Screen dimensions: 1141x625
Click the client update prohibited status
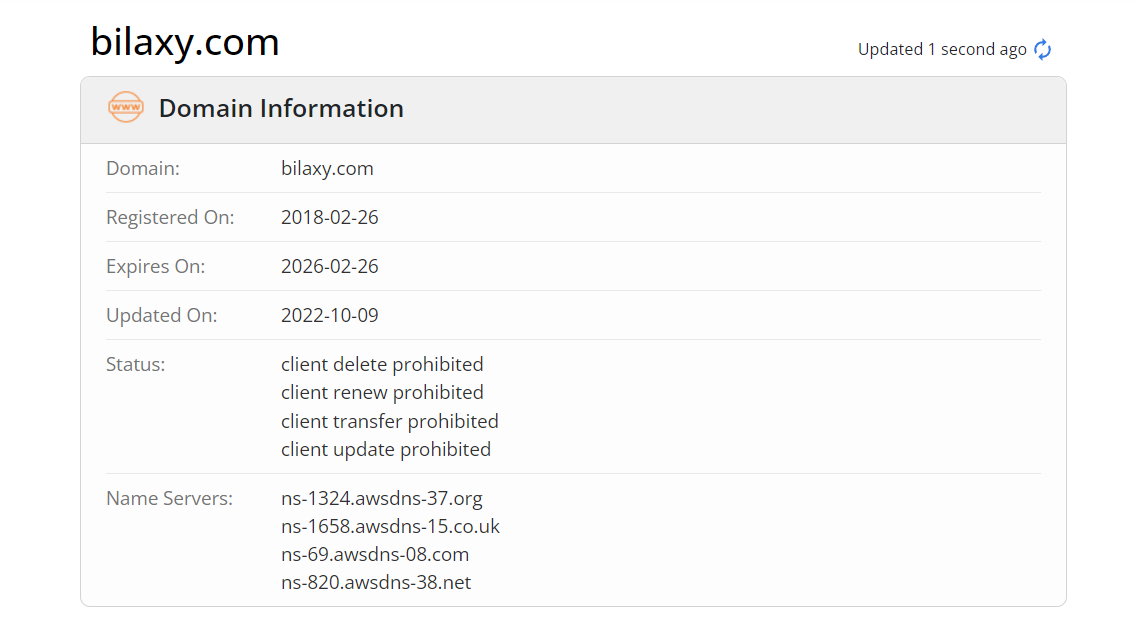point(386,450)
